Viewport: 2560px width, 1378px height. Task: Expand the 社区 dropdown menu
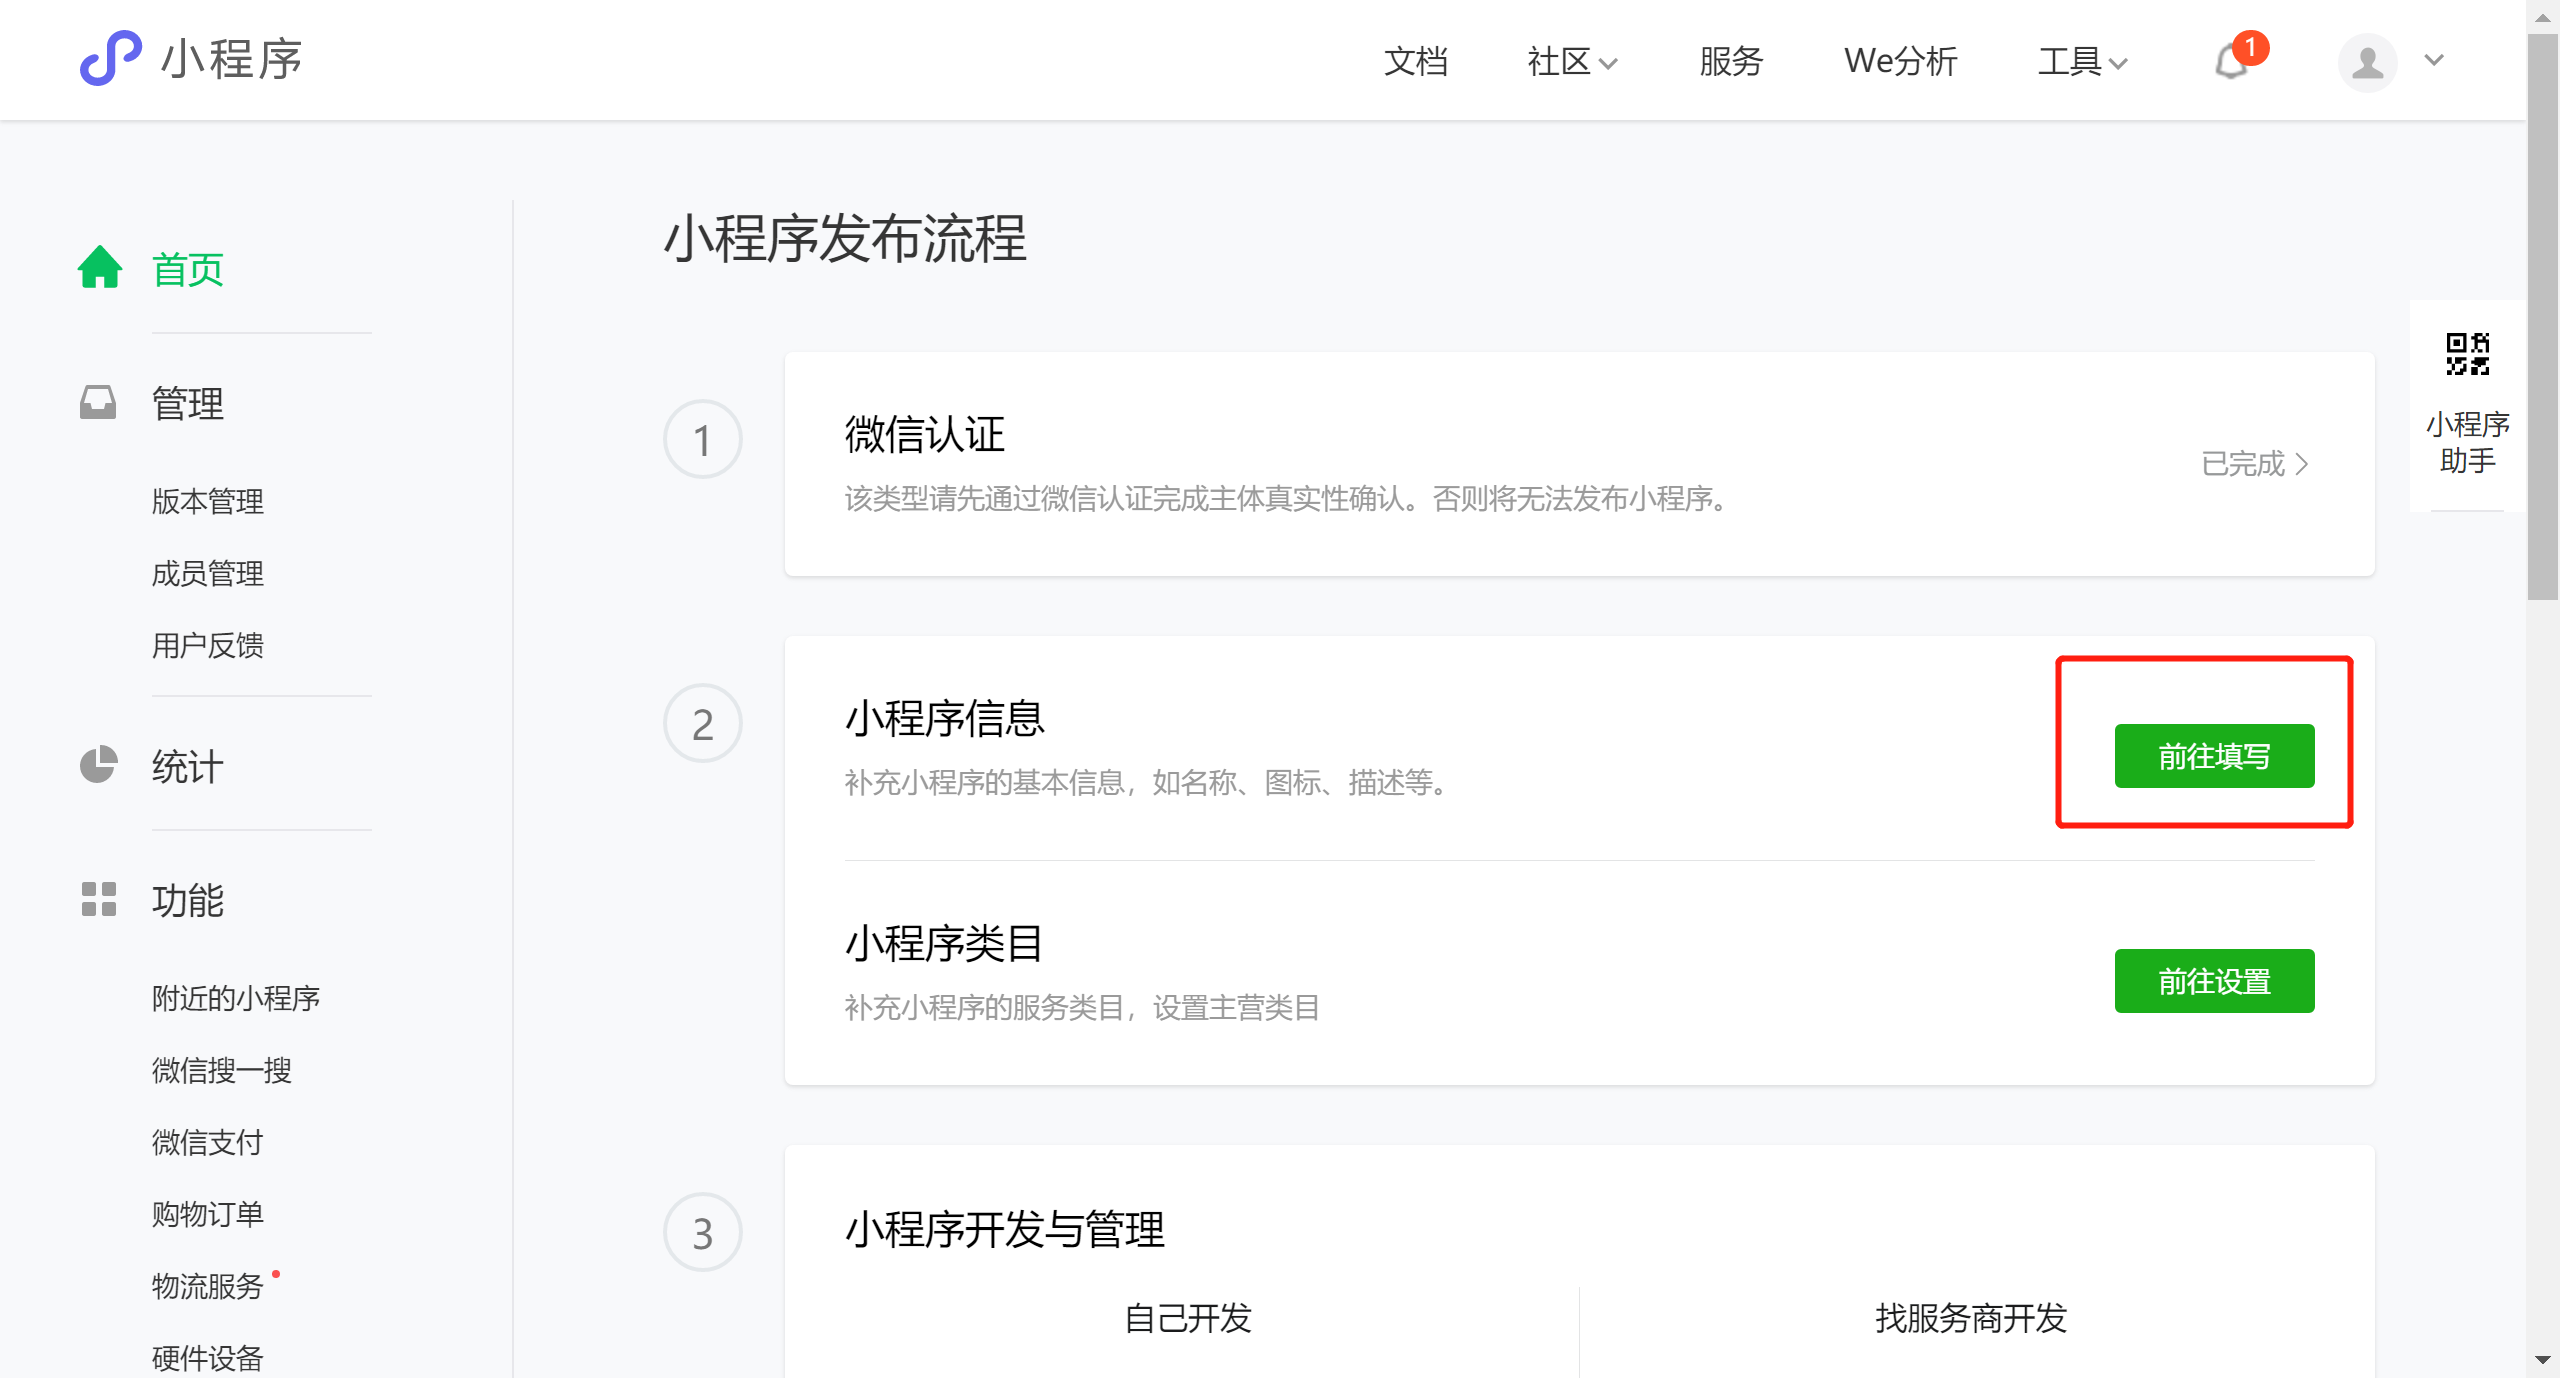1572,62
